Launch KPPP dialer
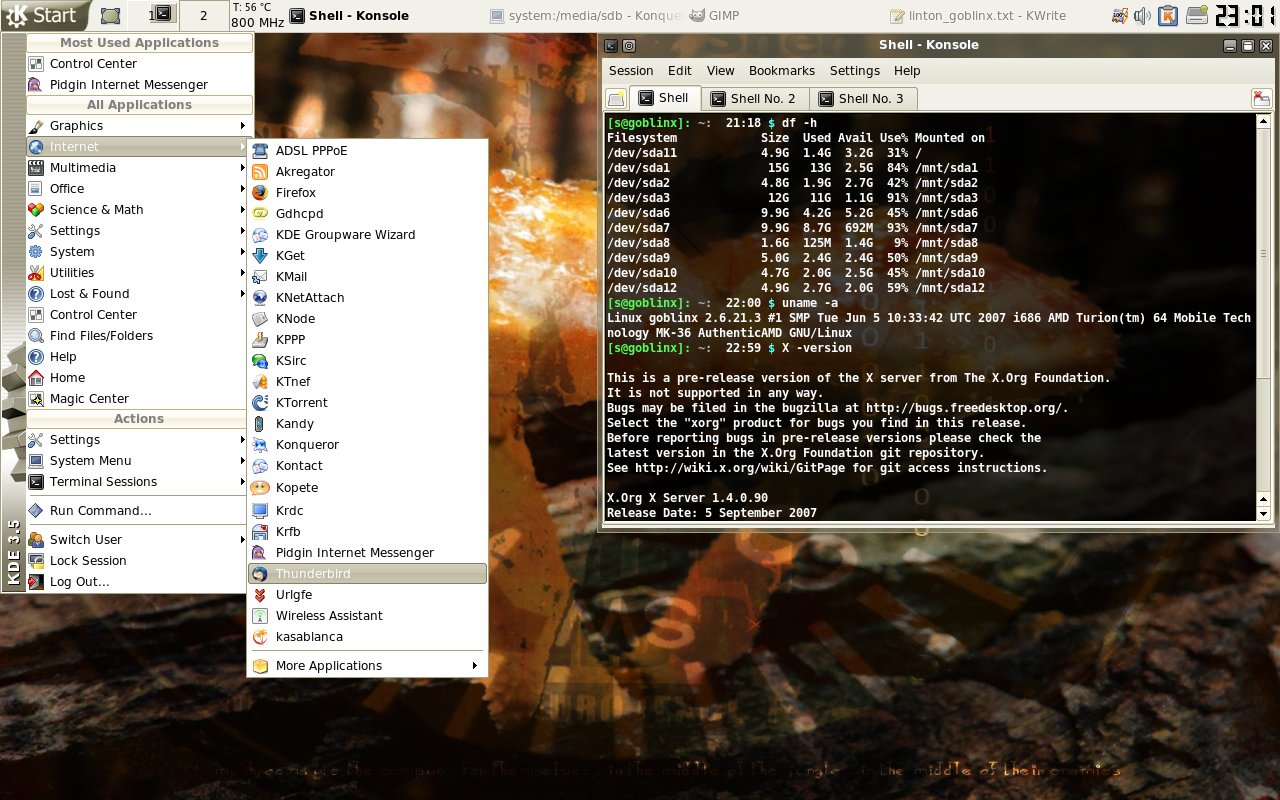 click(367, 340)
